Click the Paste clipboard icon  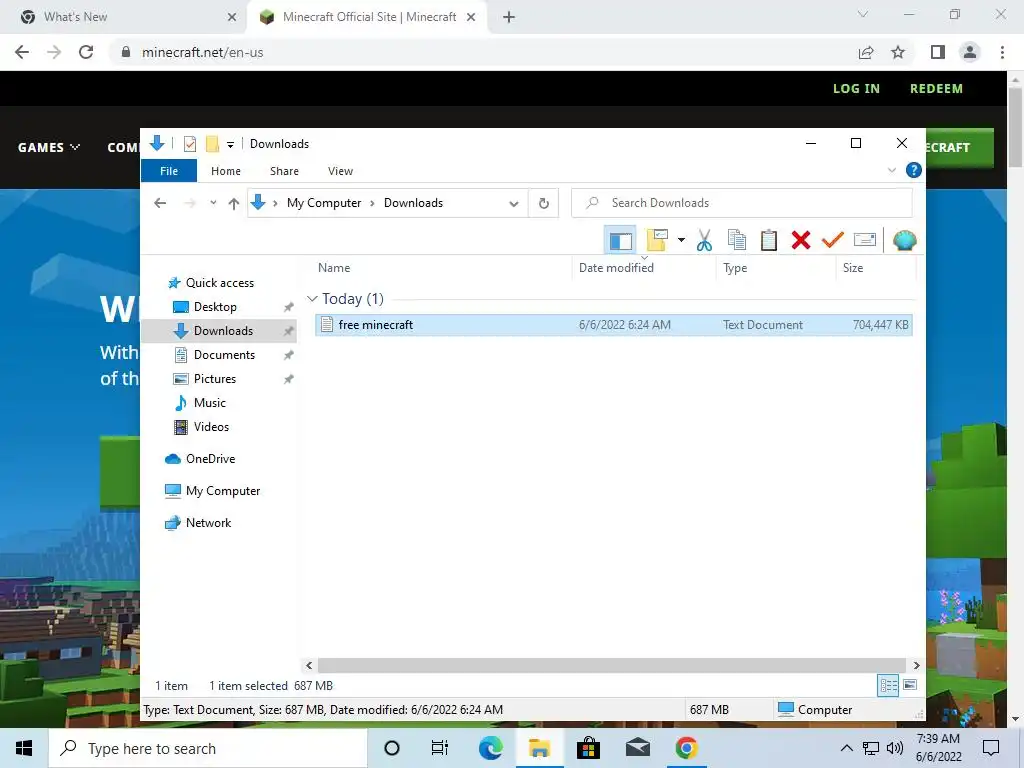coord(769,240)
